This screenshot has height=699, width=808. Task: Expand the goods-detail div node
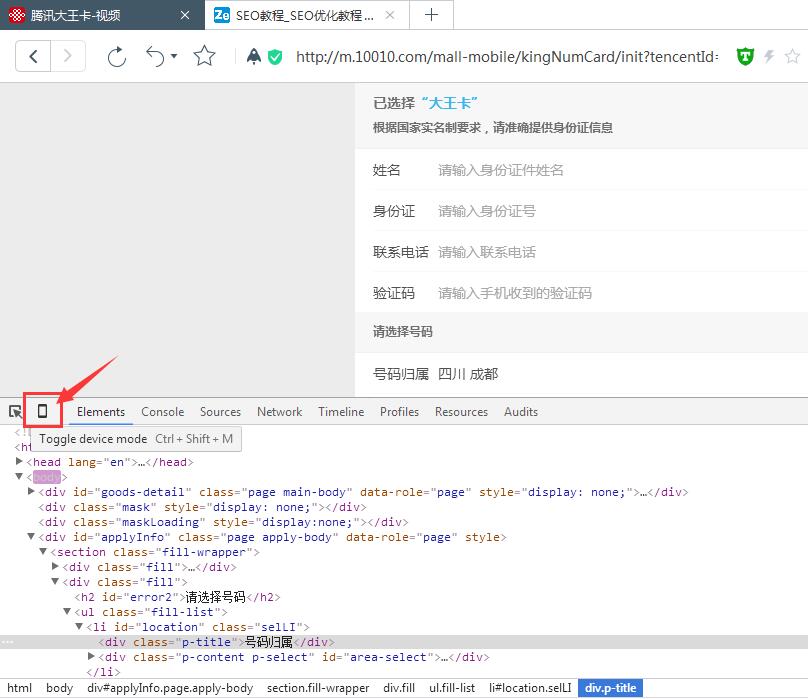[x=32, y=492]
